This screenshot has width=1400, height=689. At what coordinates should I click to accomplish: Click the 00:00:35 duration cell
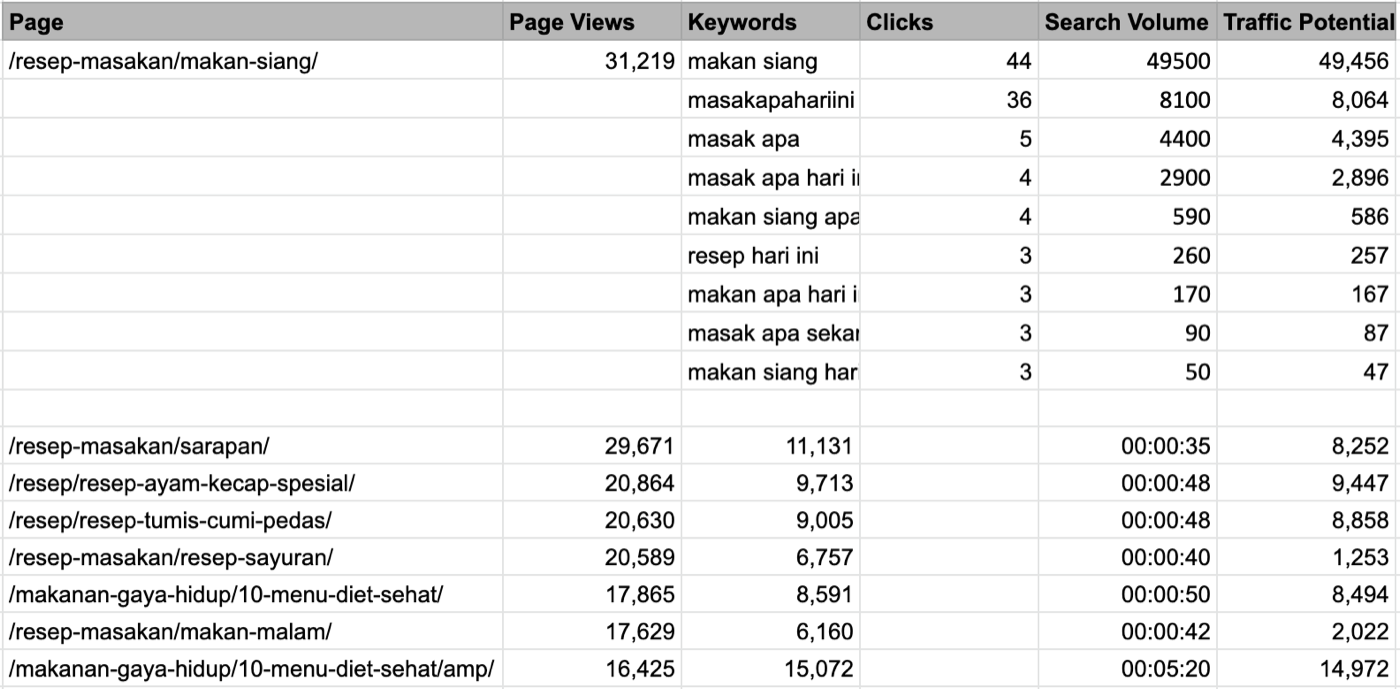coord(1127,446)
